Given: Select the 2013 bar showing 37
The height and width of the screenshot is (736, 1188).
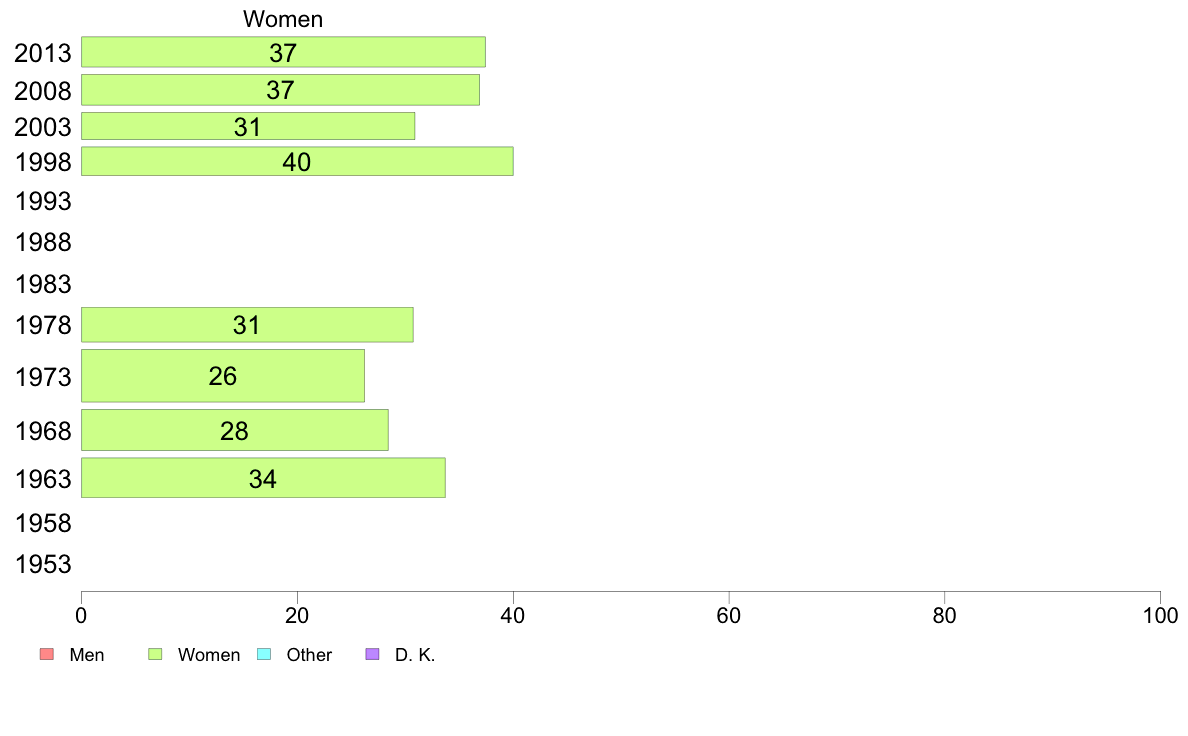Looking at the screenshot, I should (283, 52).
